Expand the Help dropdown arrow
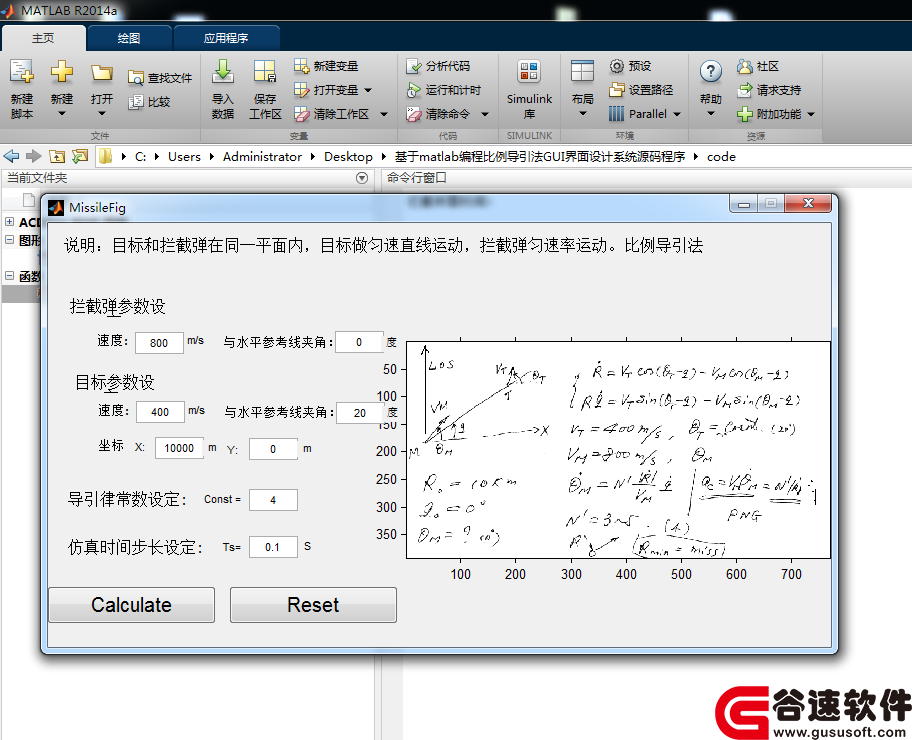This screenshot has height=740, width=912. 711,114
